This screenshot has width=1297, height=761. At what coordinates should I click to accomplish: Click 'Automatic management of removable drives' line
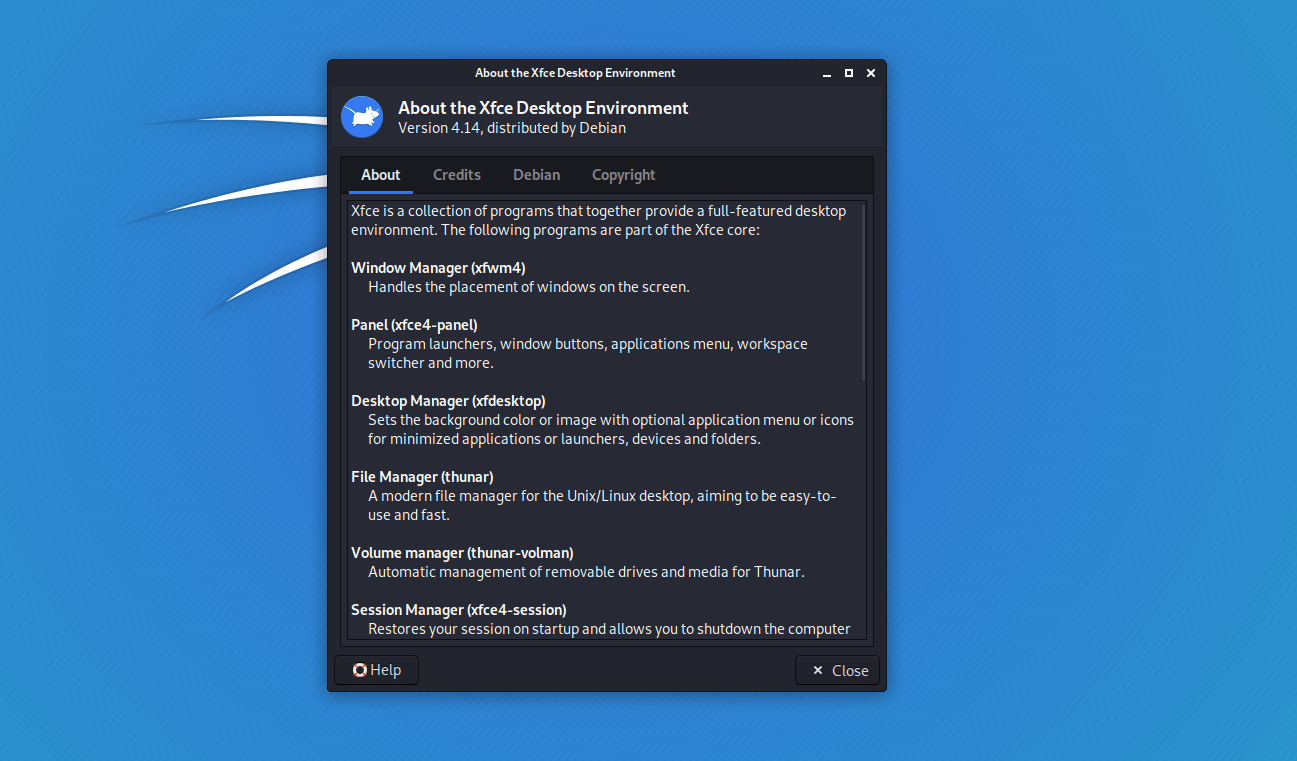point(586,572)
